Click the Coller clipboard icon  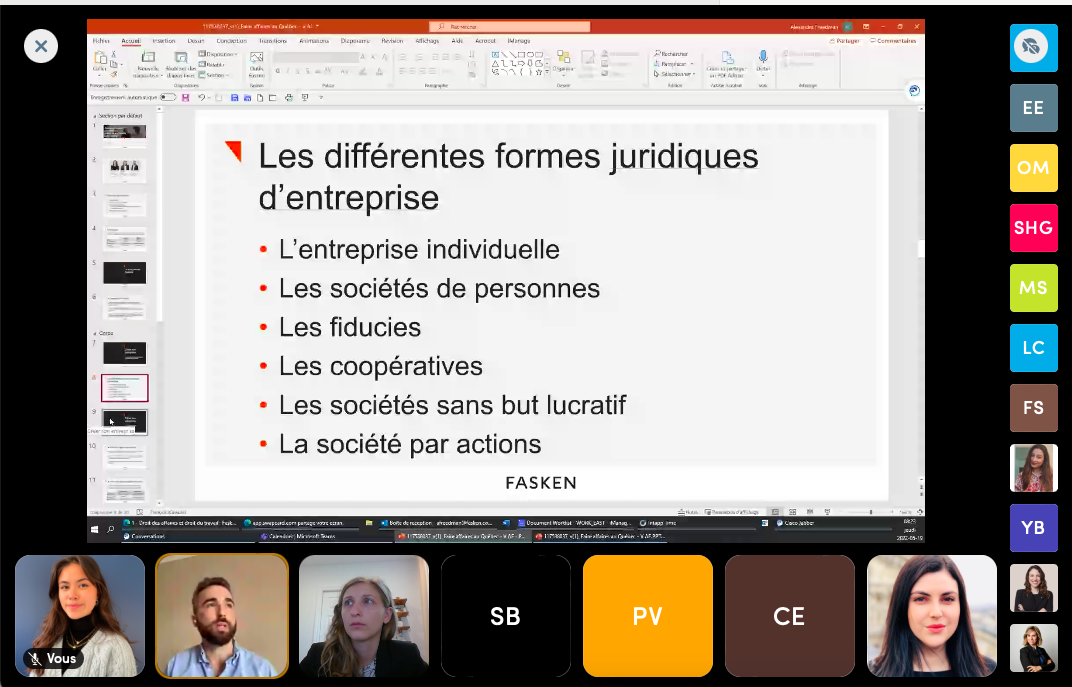coord(100,59)
